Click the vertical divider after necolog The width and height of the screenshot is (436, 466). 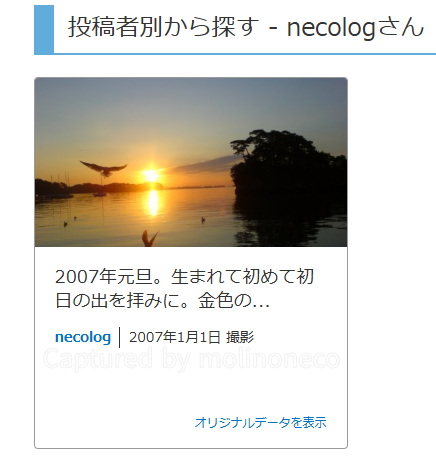click(x=120, y=337)
